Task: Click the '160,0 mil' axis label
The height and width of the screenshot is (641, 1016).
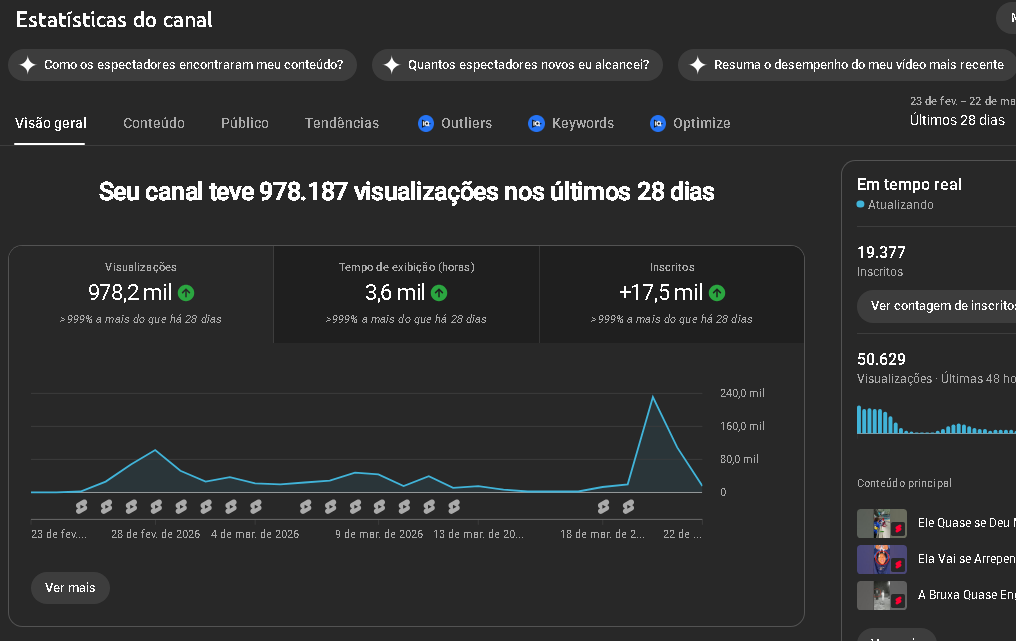Action: pyautogui.click(x=742, y=426)
